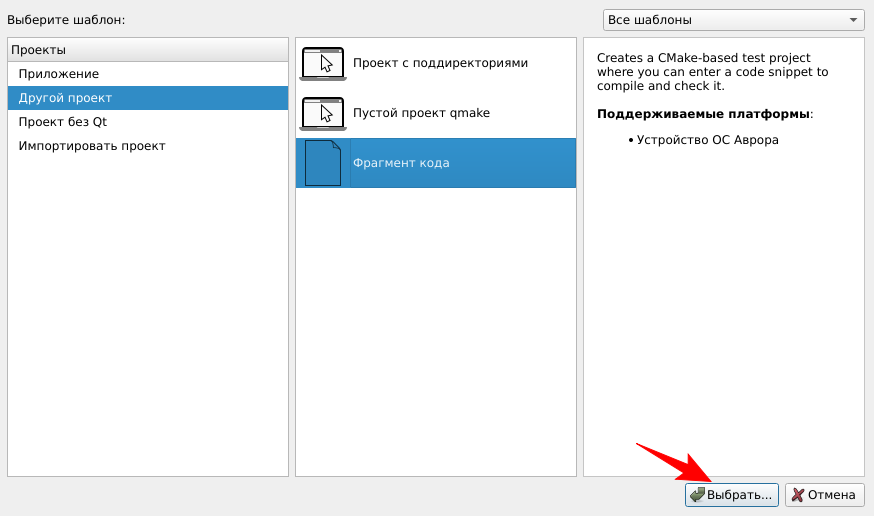
Task: Select the Проект с поддиректориями template label
Action: point(440,63)
